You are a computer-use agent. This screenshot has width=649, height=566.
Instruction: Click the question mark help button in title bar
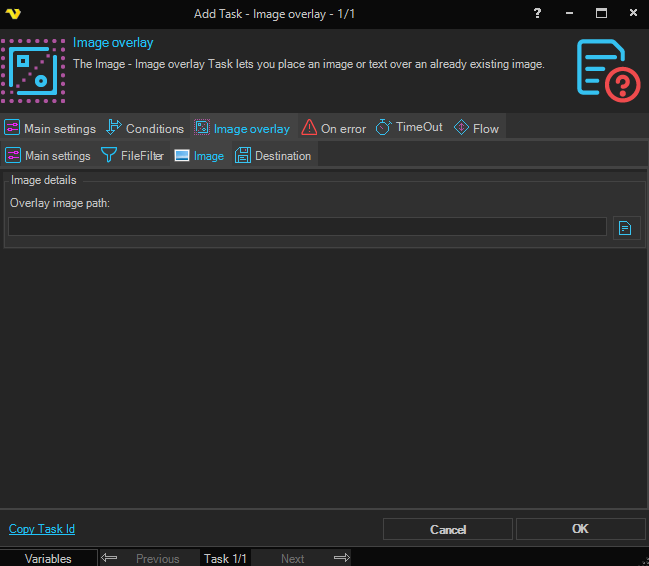(538, 14)
